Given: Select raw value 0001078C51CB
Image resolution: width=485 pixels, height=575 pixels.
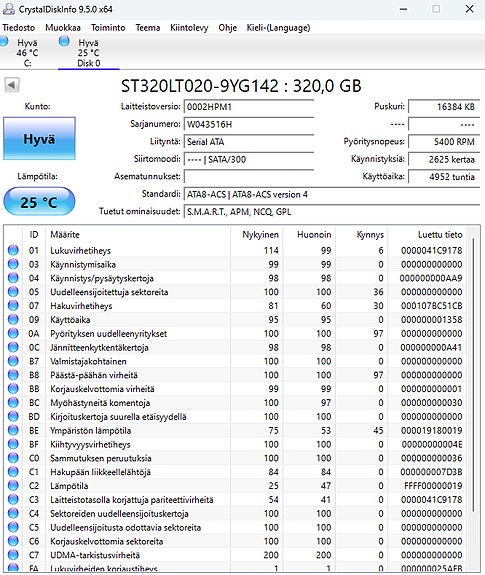Looking at the screenshot, I should 431,305.
